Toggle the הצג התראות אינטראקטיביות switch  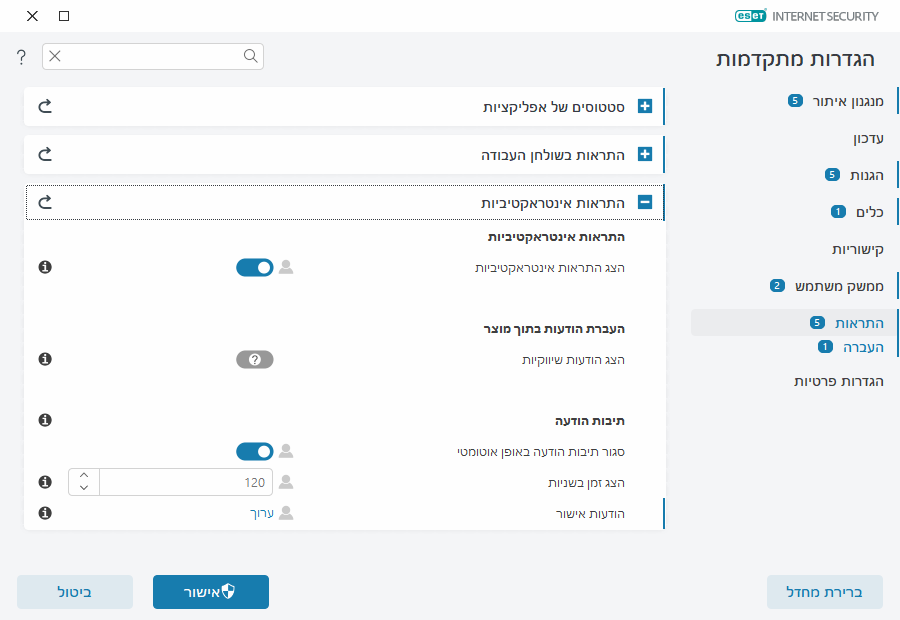click(x=255, y=268)
